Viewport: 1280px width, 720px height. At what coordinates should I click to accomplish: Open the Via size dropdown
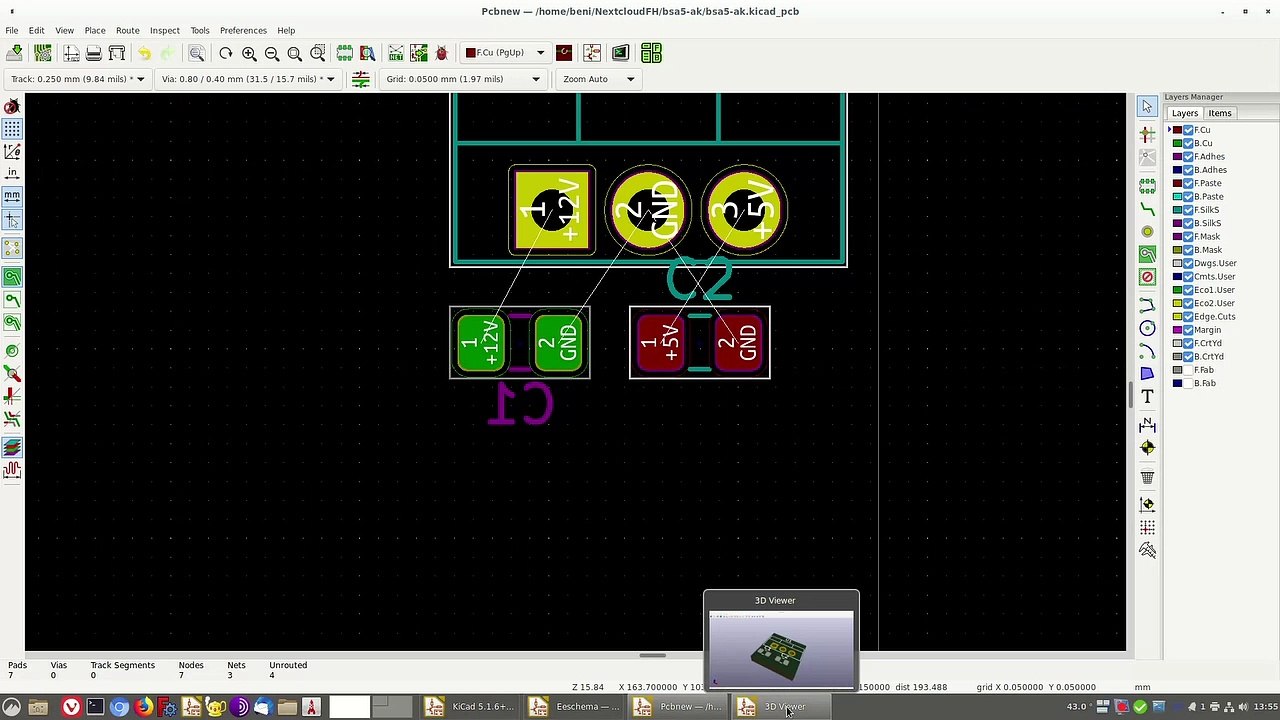(247, 79)
